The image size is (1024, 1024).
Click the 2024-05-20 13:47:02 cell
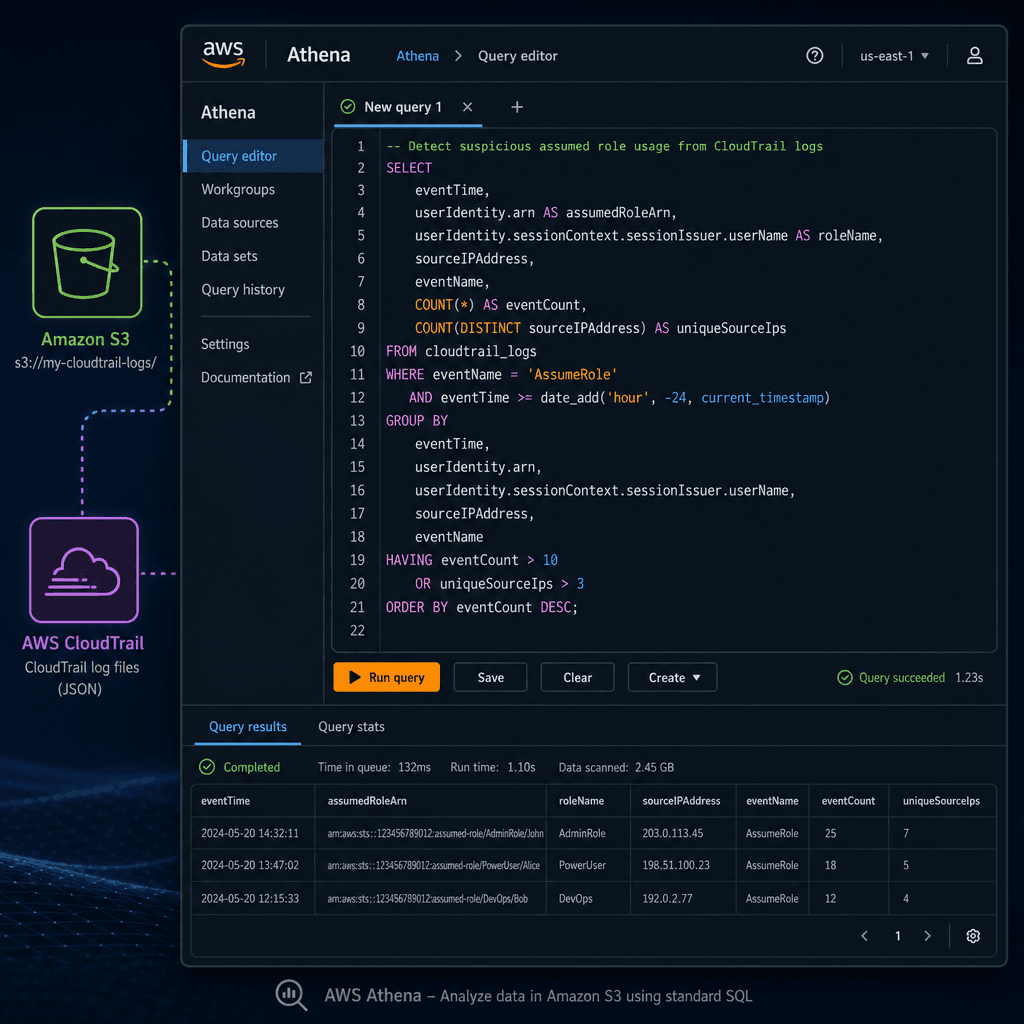[249, 865]
